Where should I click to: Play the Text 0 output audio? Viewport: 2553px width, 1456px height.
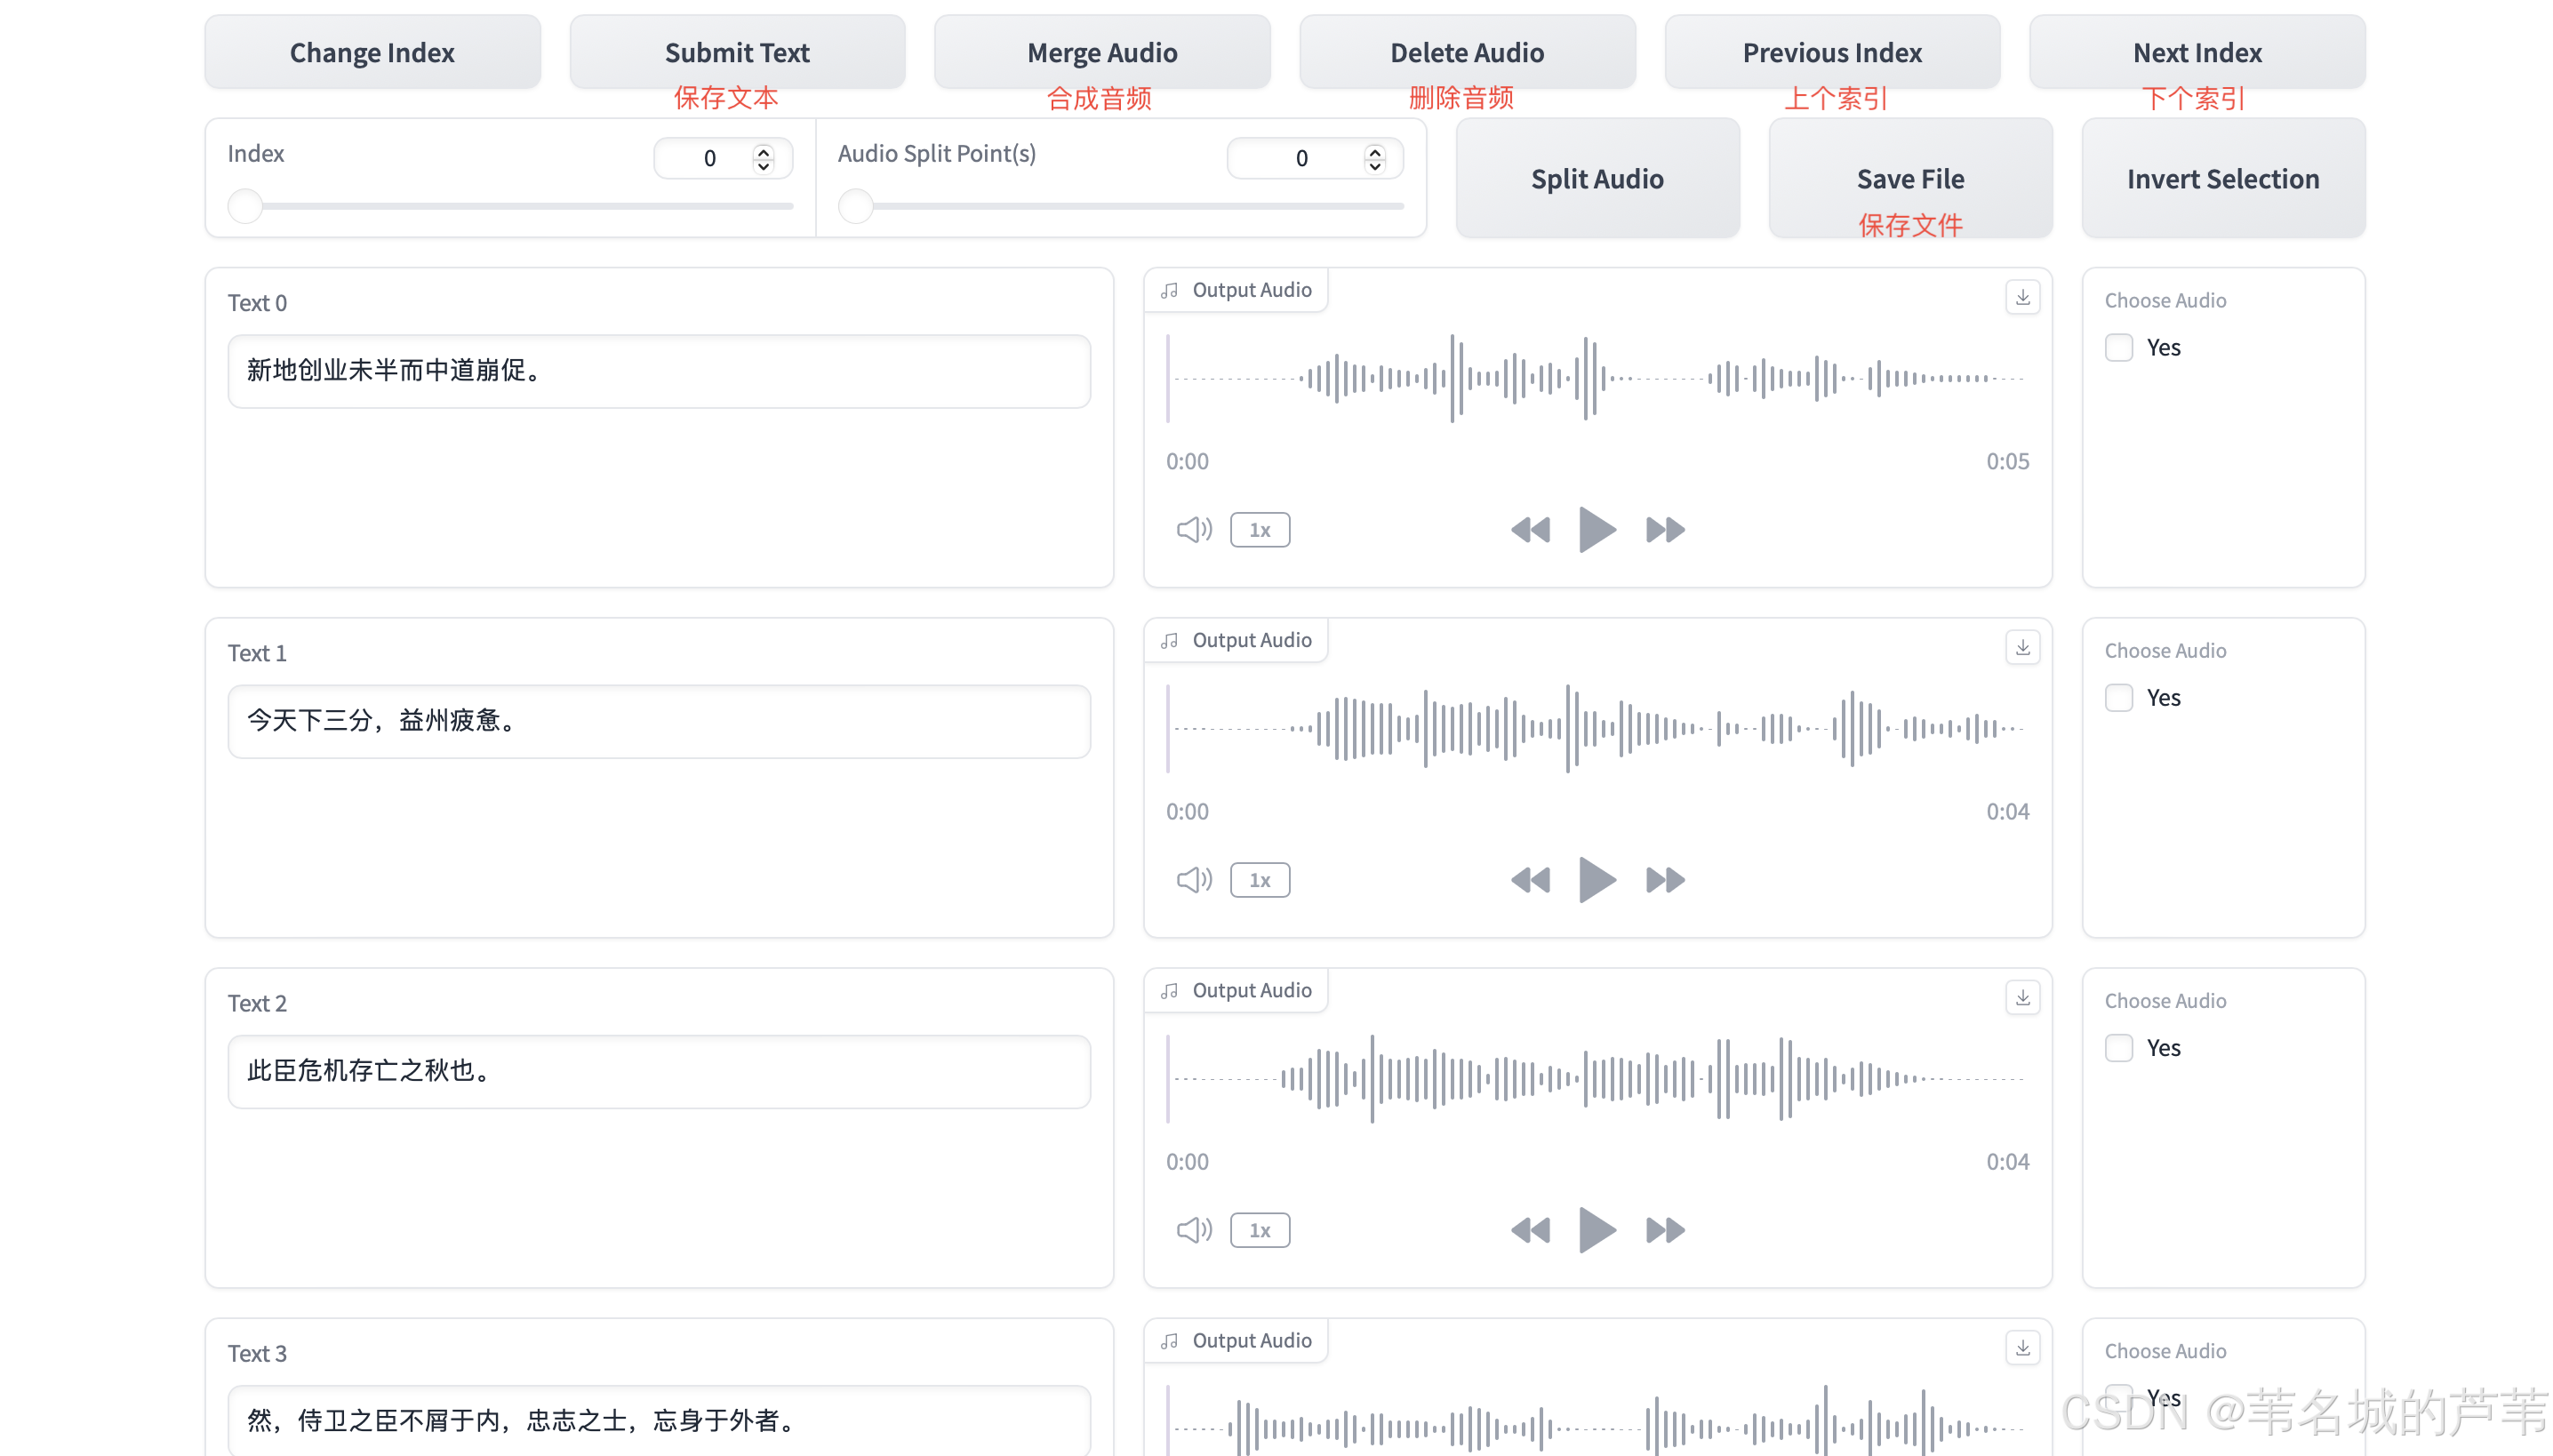point(1596,529)
